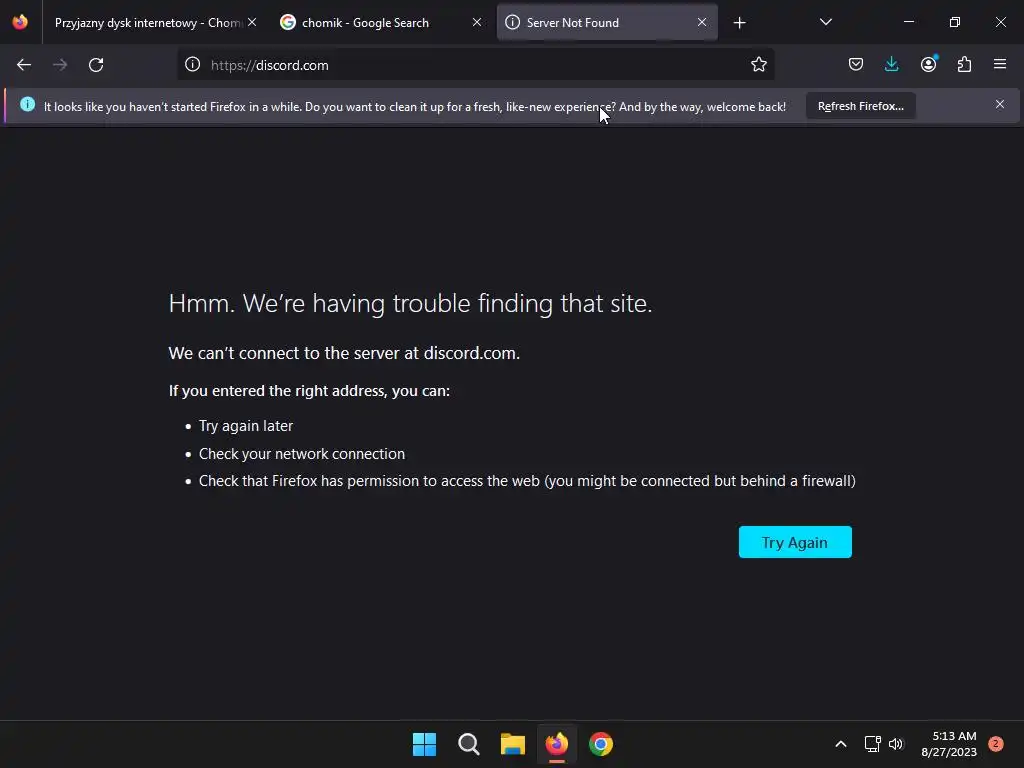Viewport: 1024px width, 768px height.
Task: Launch Google Chrome from taskbar
Action: point(601,744)
